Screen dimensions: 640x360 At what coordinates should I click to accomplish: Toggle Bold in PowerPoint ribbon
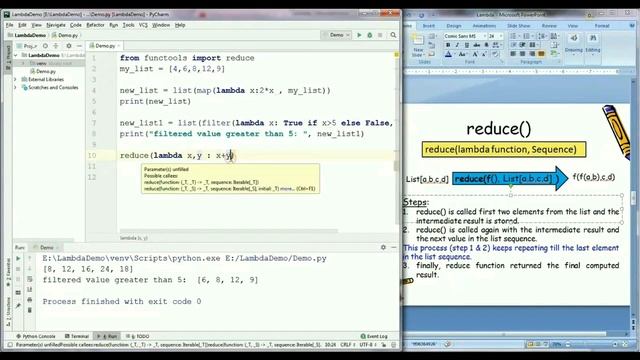(448, 45)
